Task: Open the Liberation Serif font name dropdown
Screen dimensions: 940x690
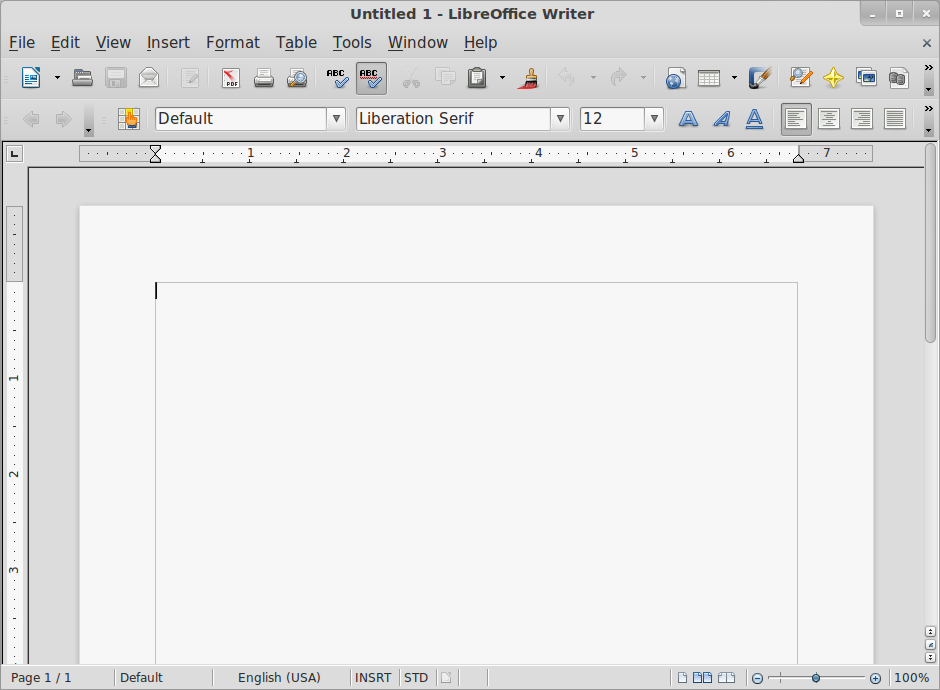Action: pyautogui.click(x=560, y=119)
